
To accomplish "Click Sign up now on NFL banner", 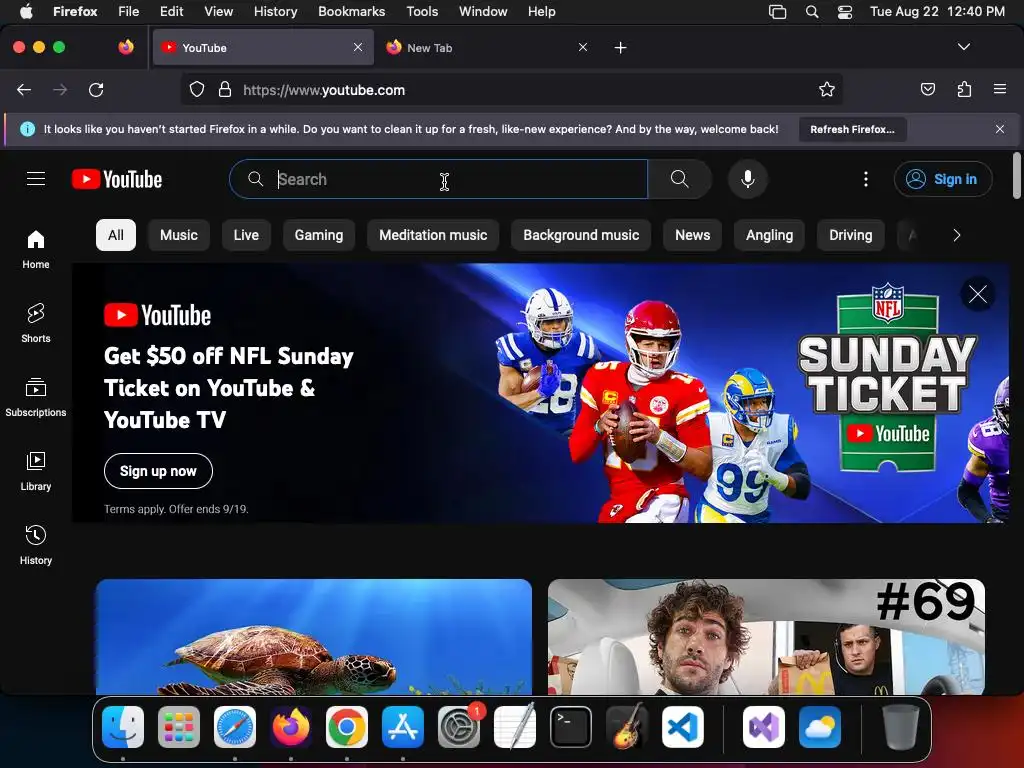I will 158,471.
